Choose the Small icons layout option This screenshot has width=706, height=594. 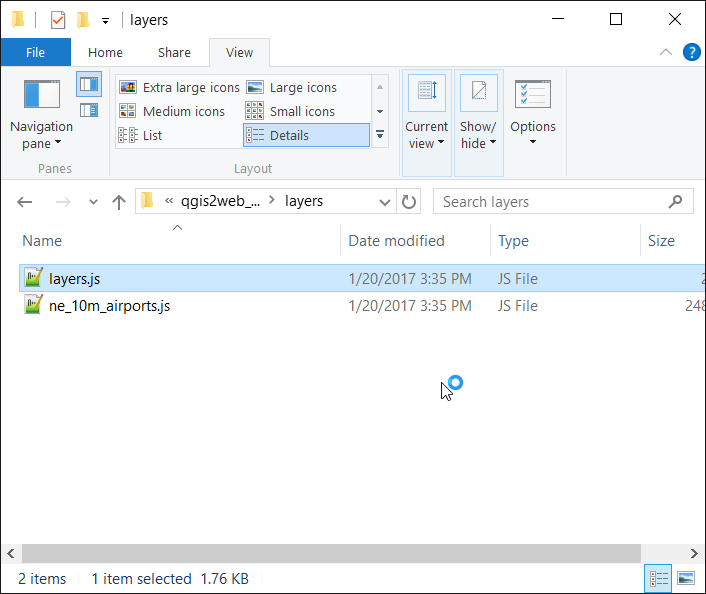(301, 112)
